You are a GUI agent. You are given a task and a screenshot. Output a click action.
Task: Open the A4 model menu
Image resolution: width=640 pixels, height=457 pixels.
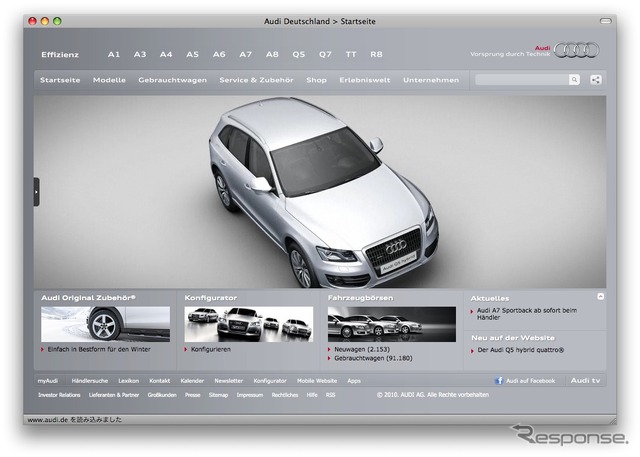pyautogui.click(x=166, y=54)
